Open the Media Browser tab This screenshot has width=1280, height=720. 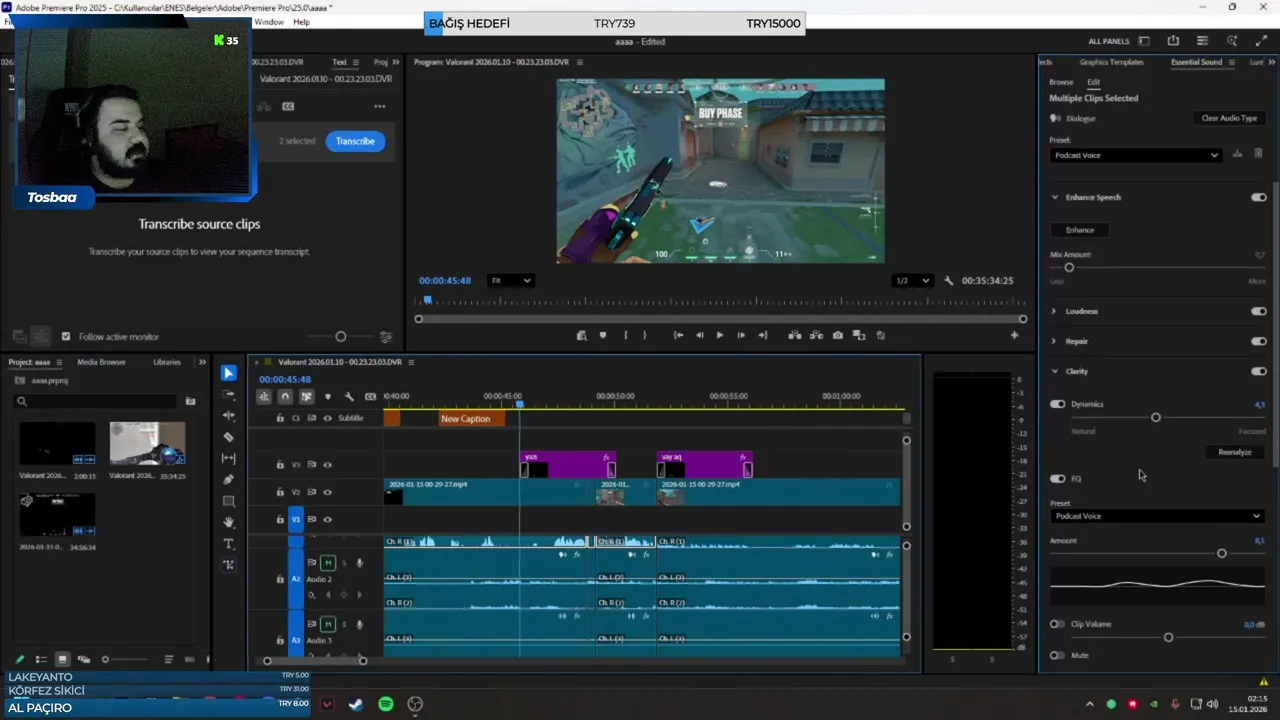point(101,362)
